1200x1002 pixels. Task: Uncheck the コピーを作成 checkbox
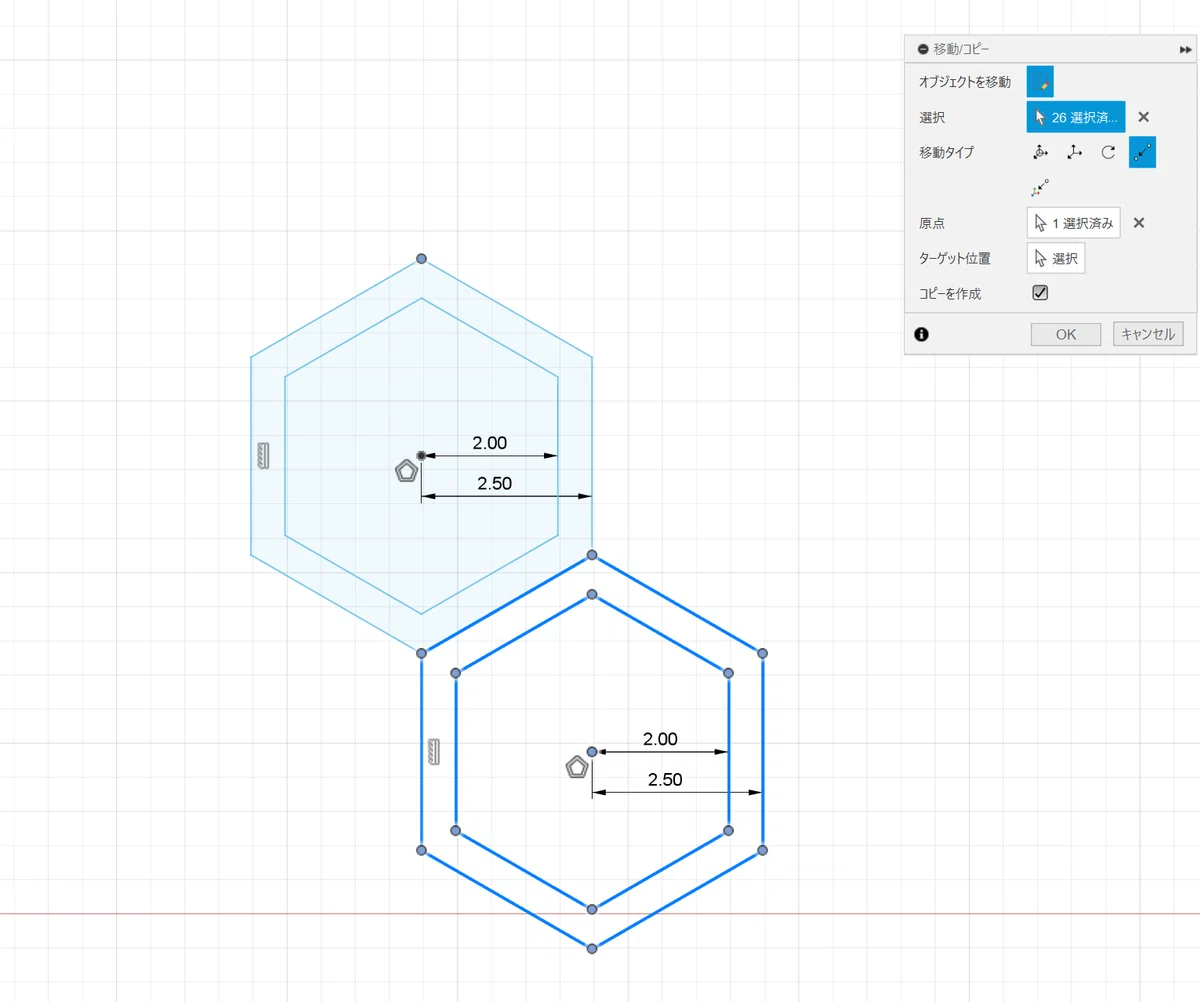[1040, 293]
